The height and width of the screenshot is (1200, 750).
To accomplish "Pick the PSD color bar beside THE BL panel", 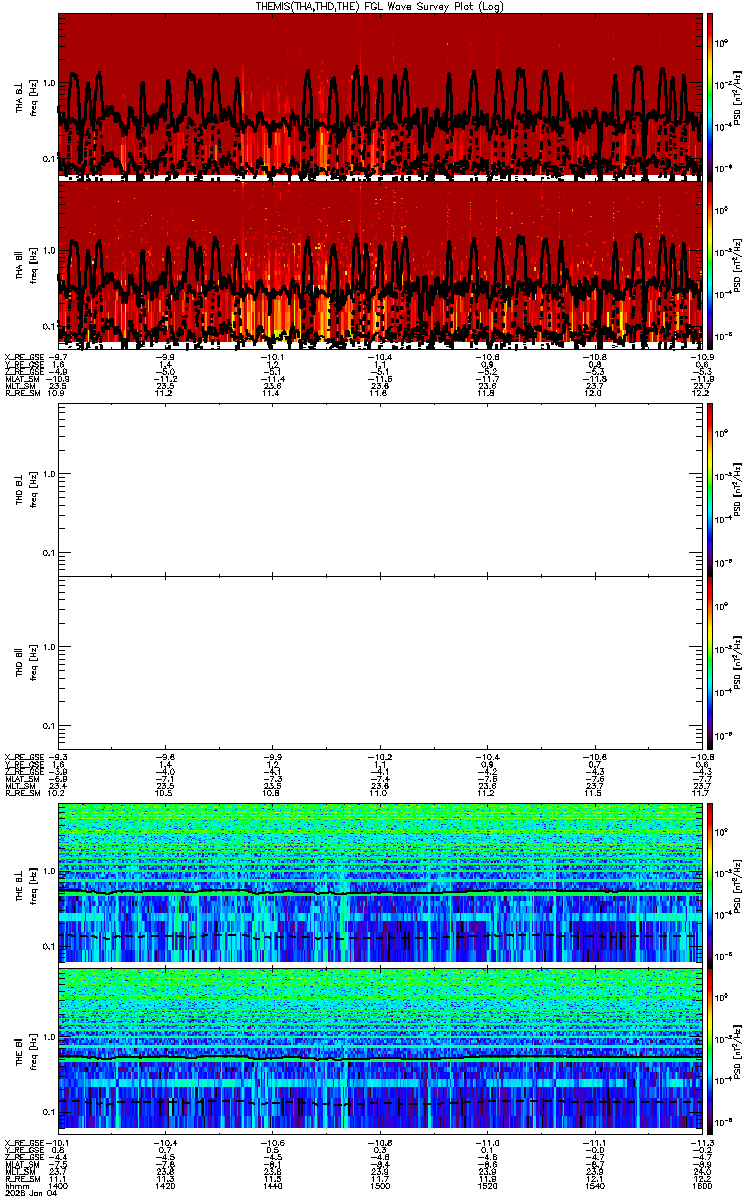I will click(x=710, y=882).
